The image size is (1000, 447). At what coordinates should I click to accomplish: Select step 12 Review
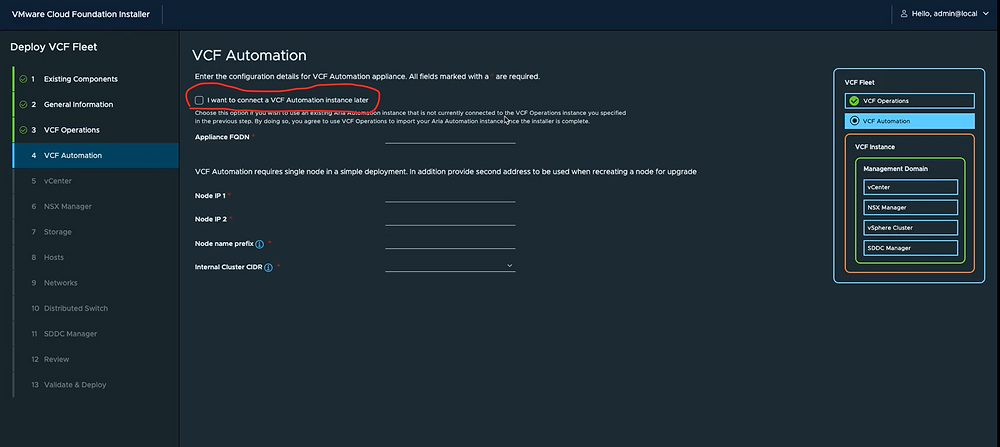[x=95, y=360]
